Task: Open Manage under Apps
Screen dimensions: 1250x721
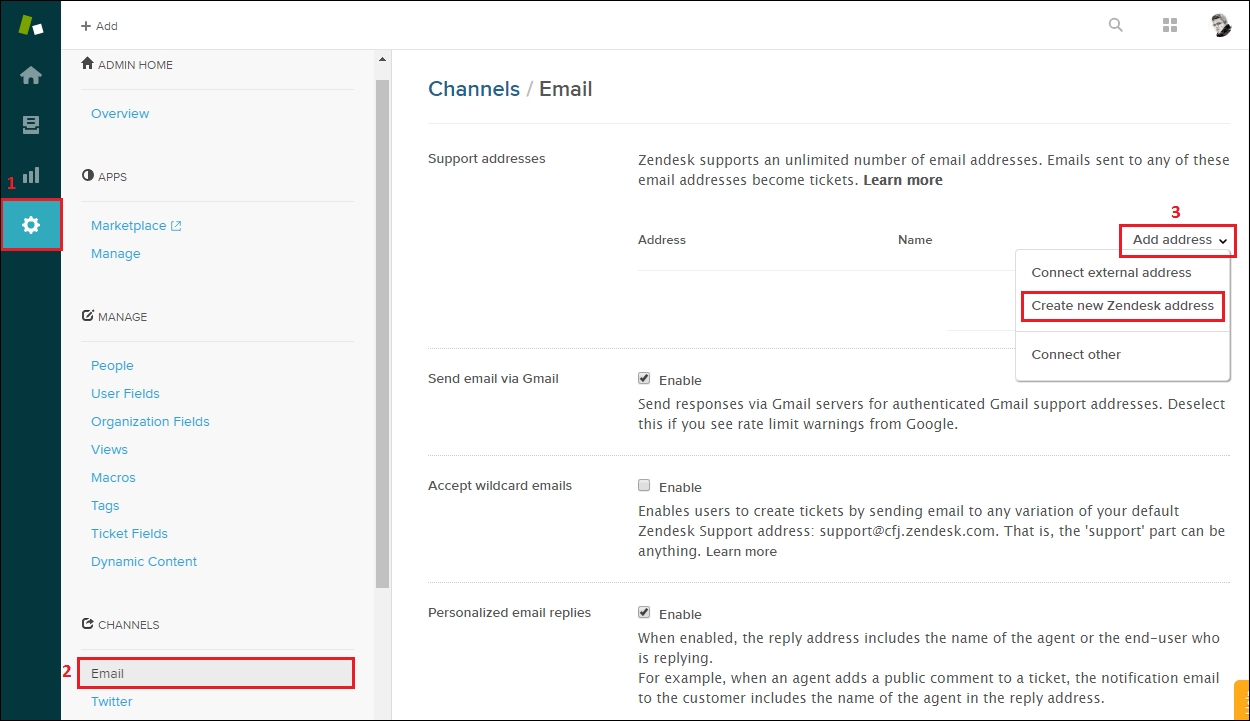Action: click(x=116, y=253)
